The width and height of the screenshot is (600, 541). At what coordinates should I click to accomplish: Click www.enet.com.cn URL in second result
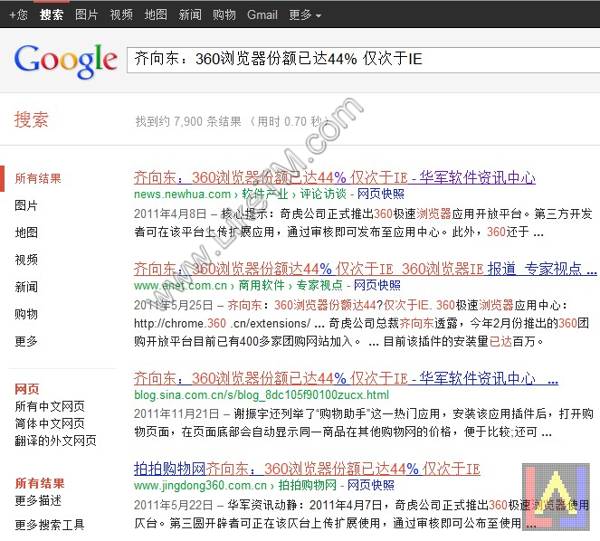point(181,285)
